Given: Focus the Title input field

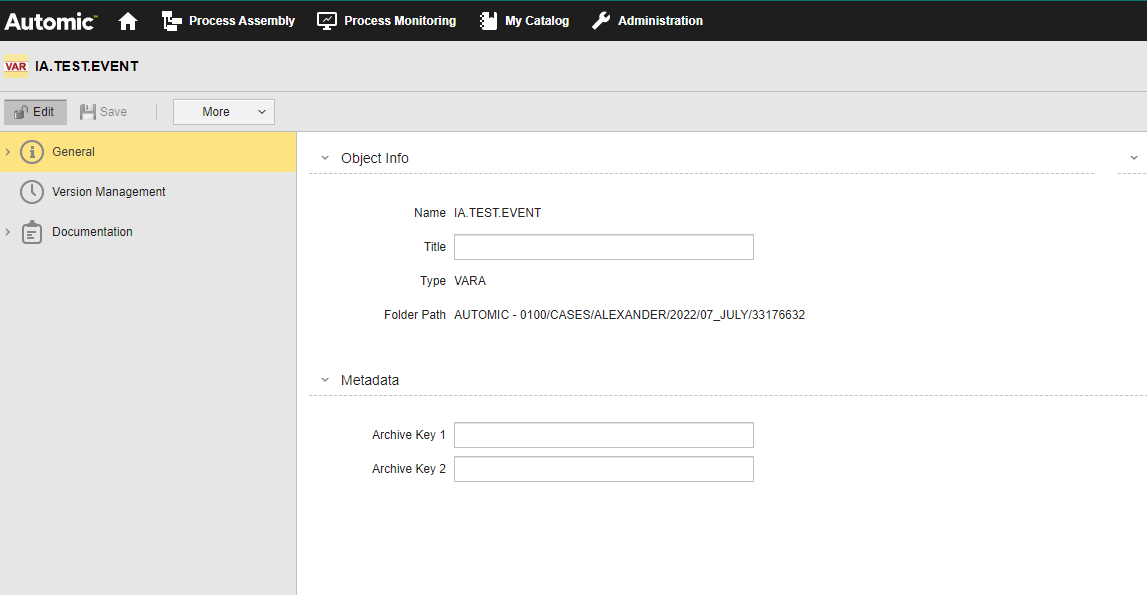Looking at the screenshot, I should point(603,247).
